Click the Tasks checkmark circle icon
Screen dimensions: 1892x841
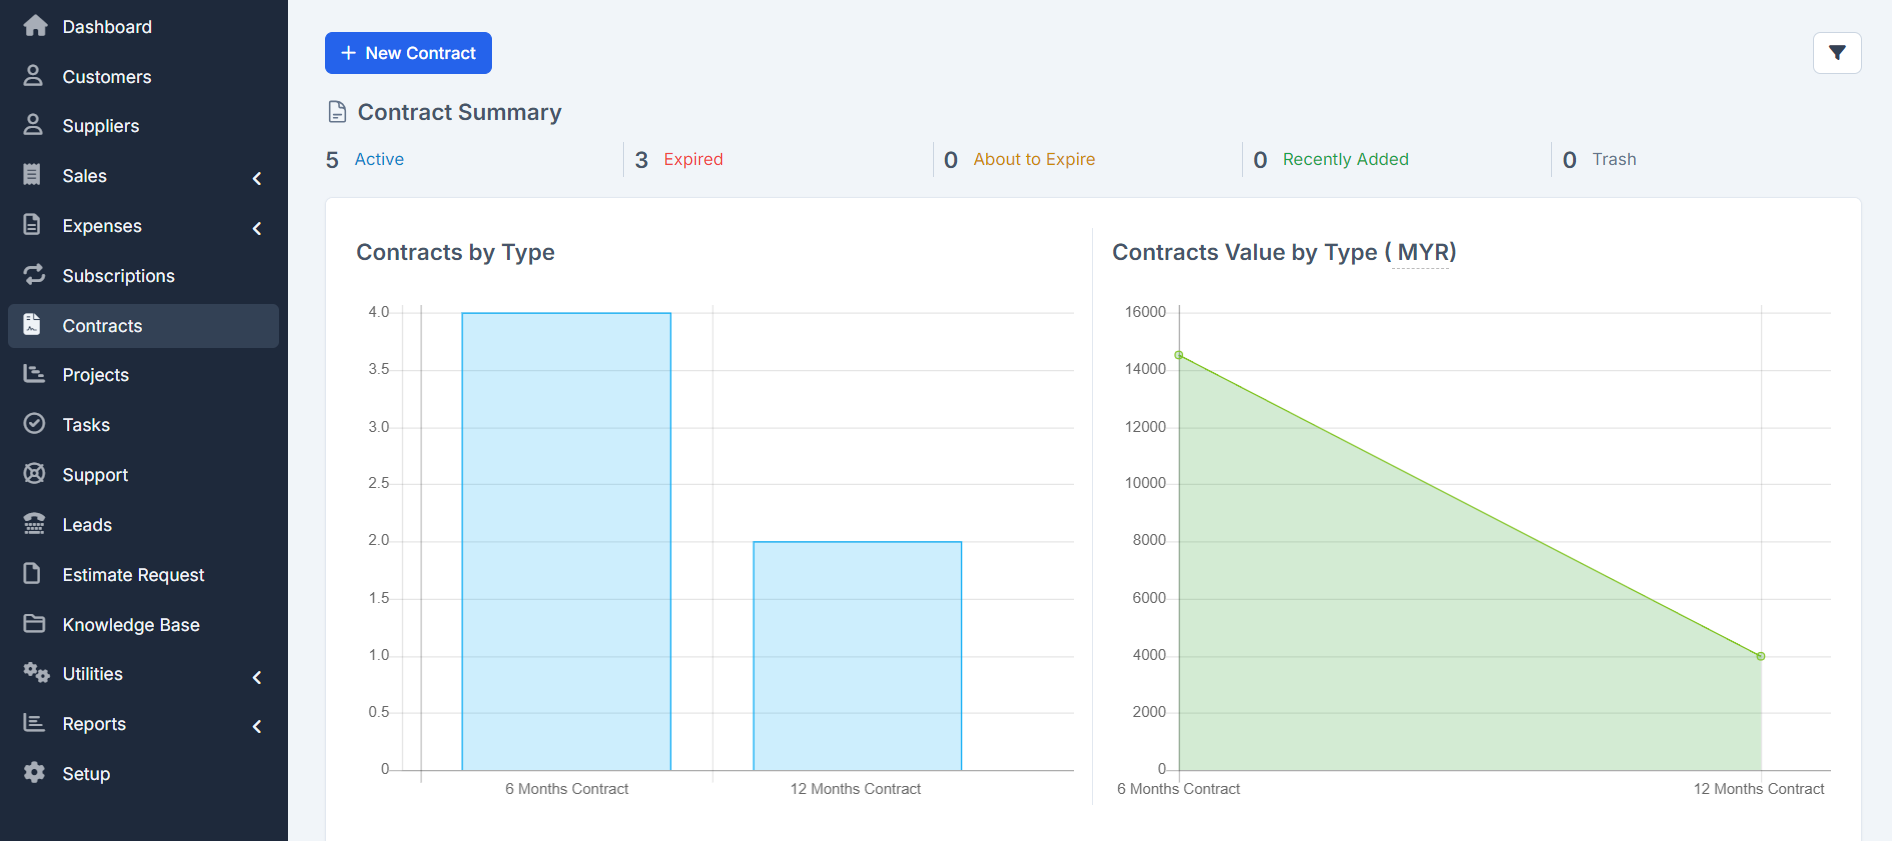pyautogui.click(x=35, y=424)
